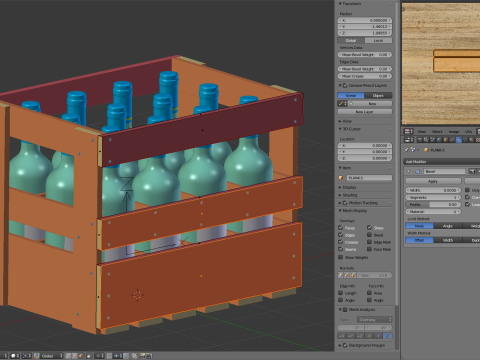Click the orange object icon beside Item name

pyautogui.click(x=341, y=178)
